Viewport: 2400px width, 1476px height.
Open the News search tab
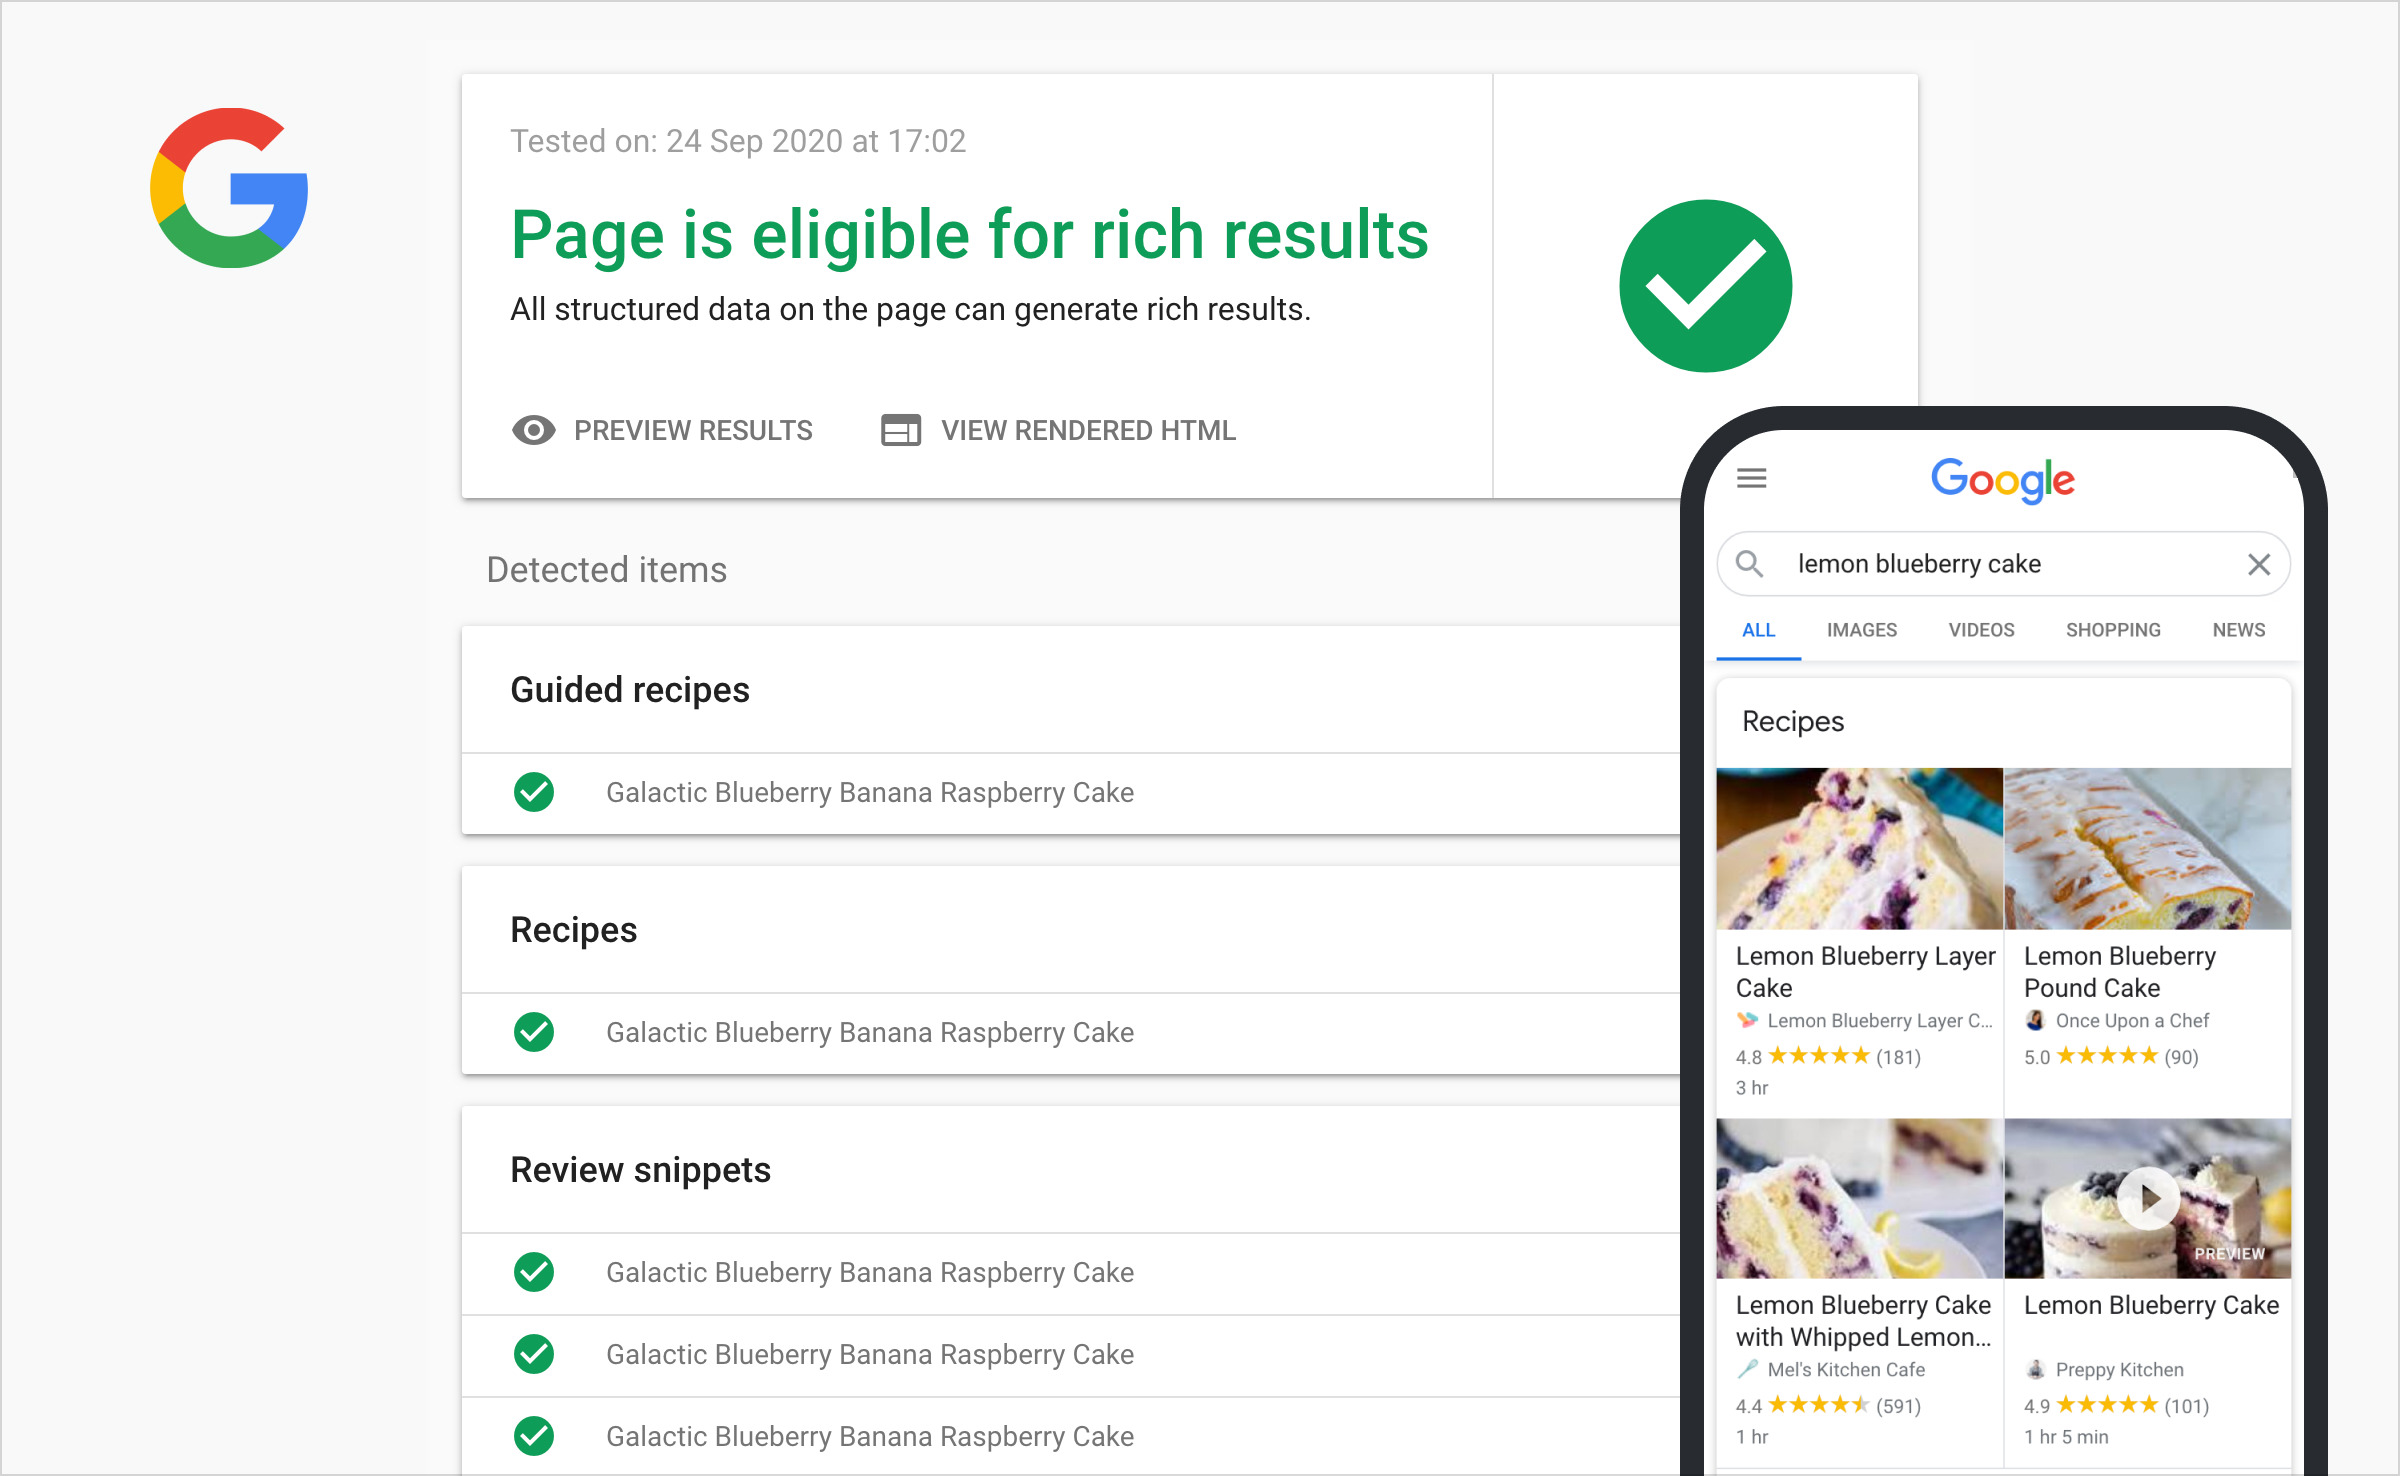[x=2238, y=630]
